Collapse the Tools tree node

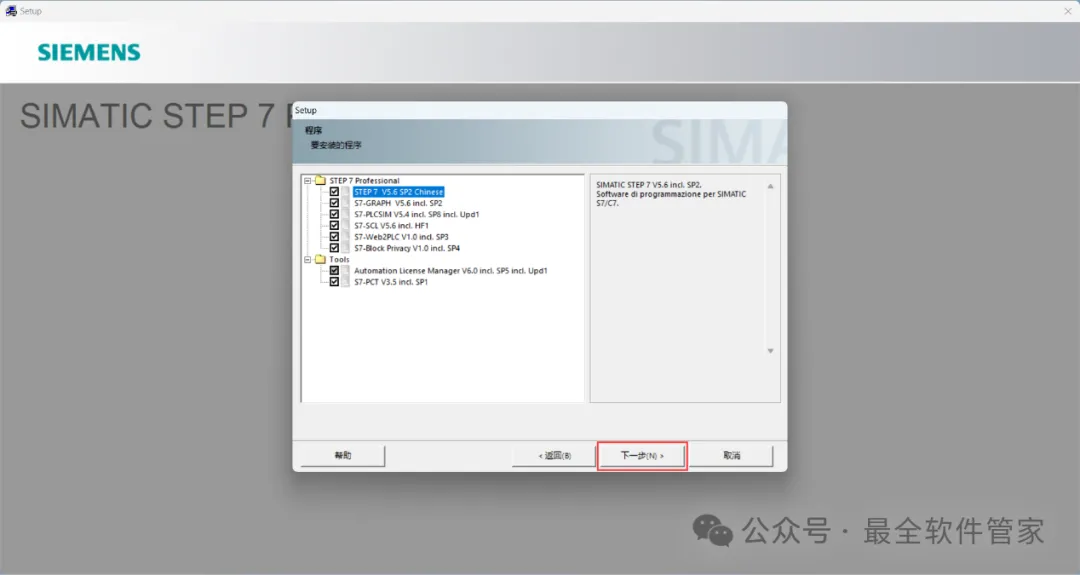[308, 260]
